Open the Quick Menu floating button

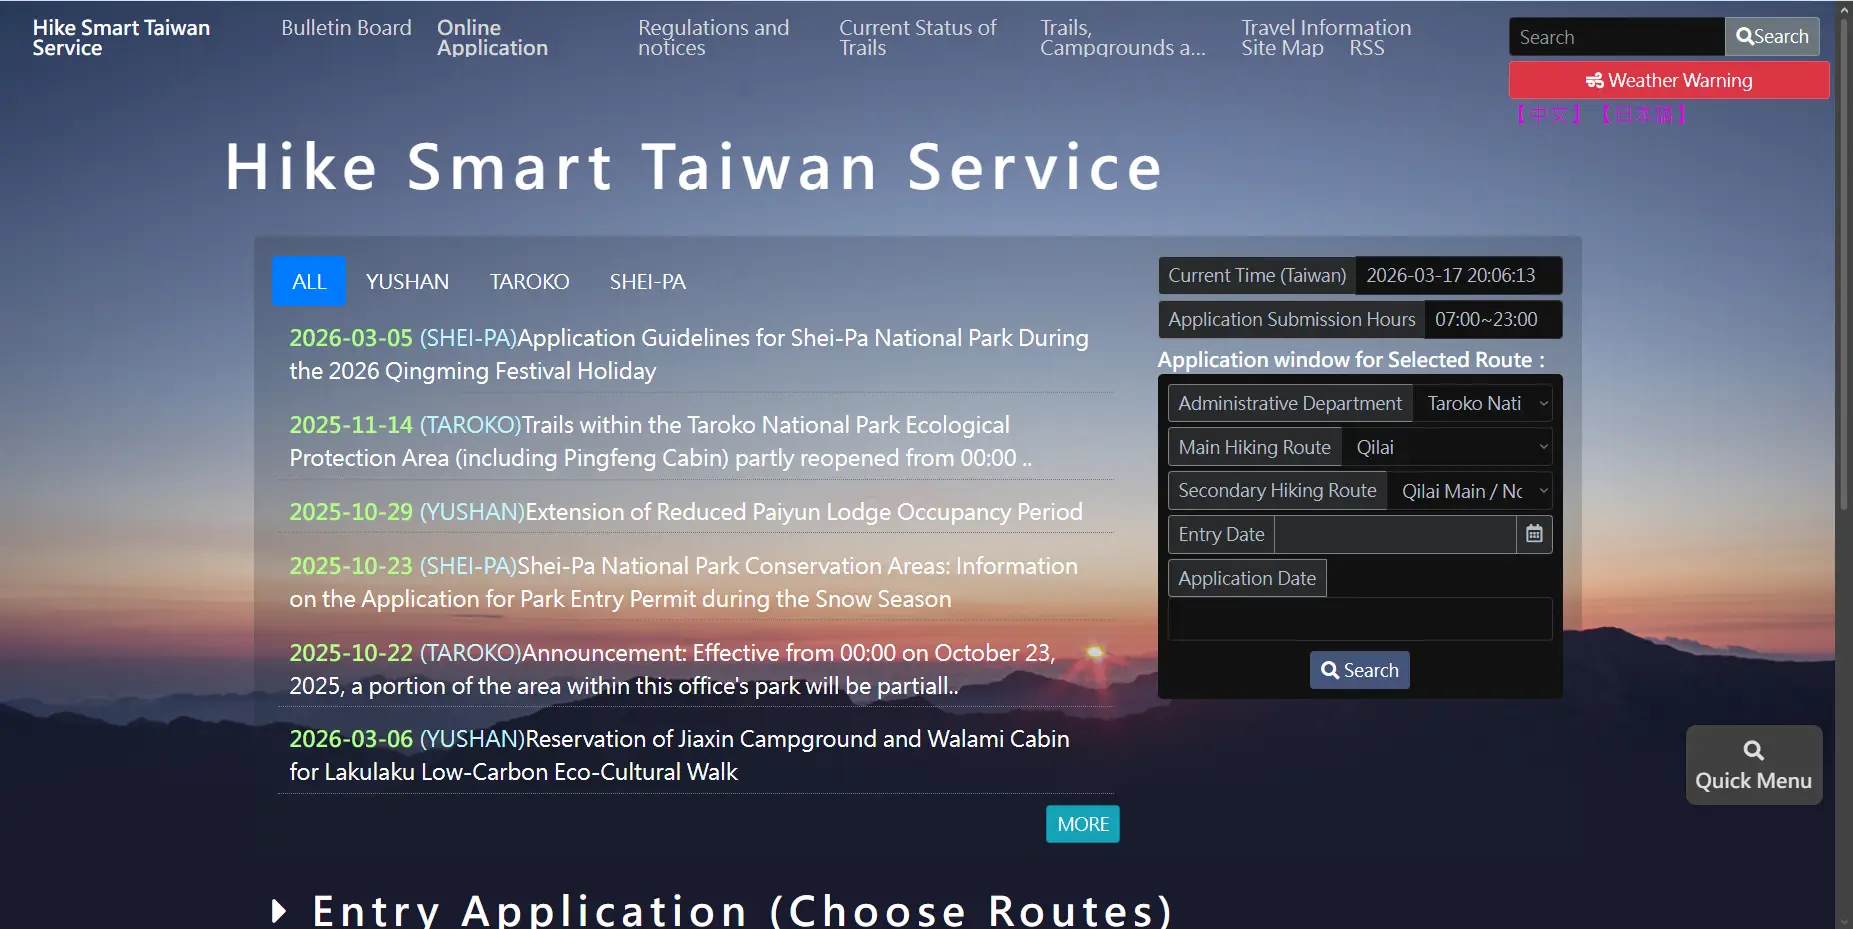pyautogui.click(x=1753, y=765)
